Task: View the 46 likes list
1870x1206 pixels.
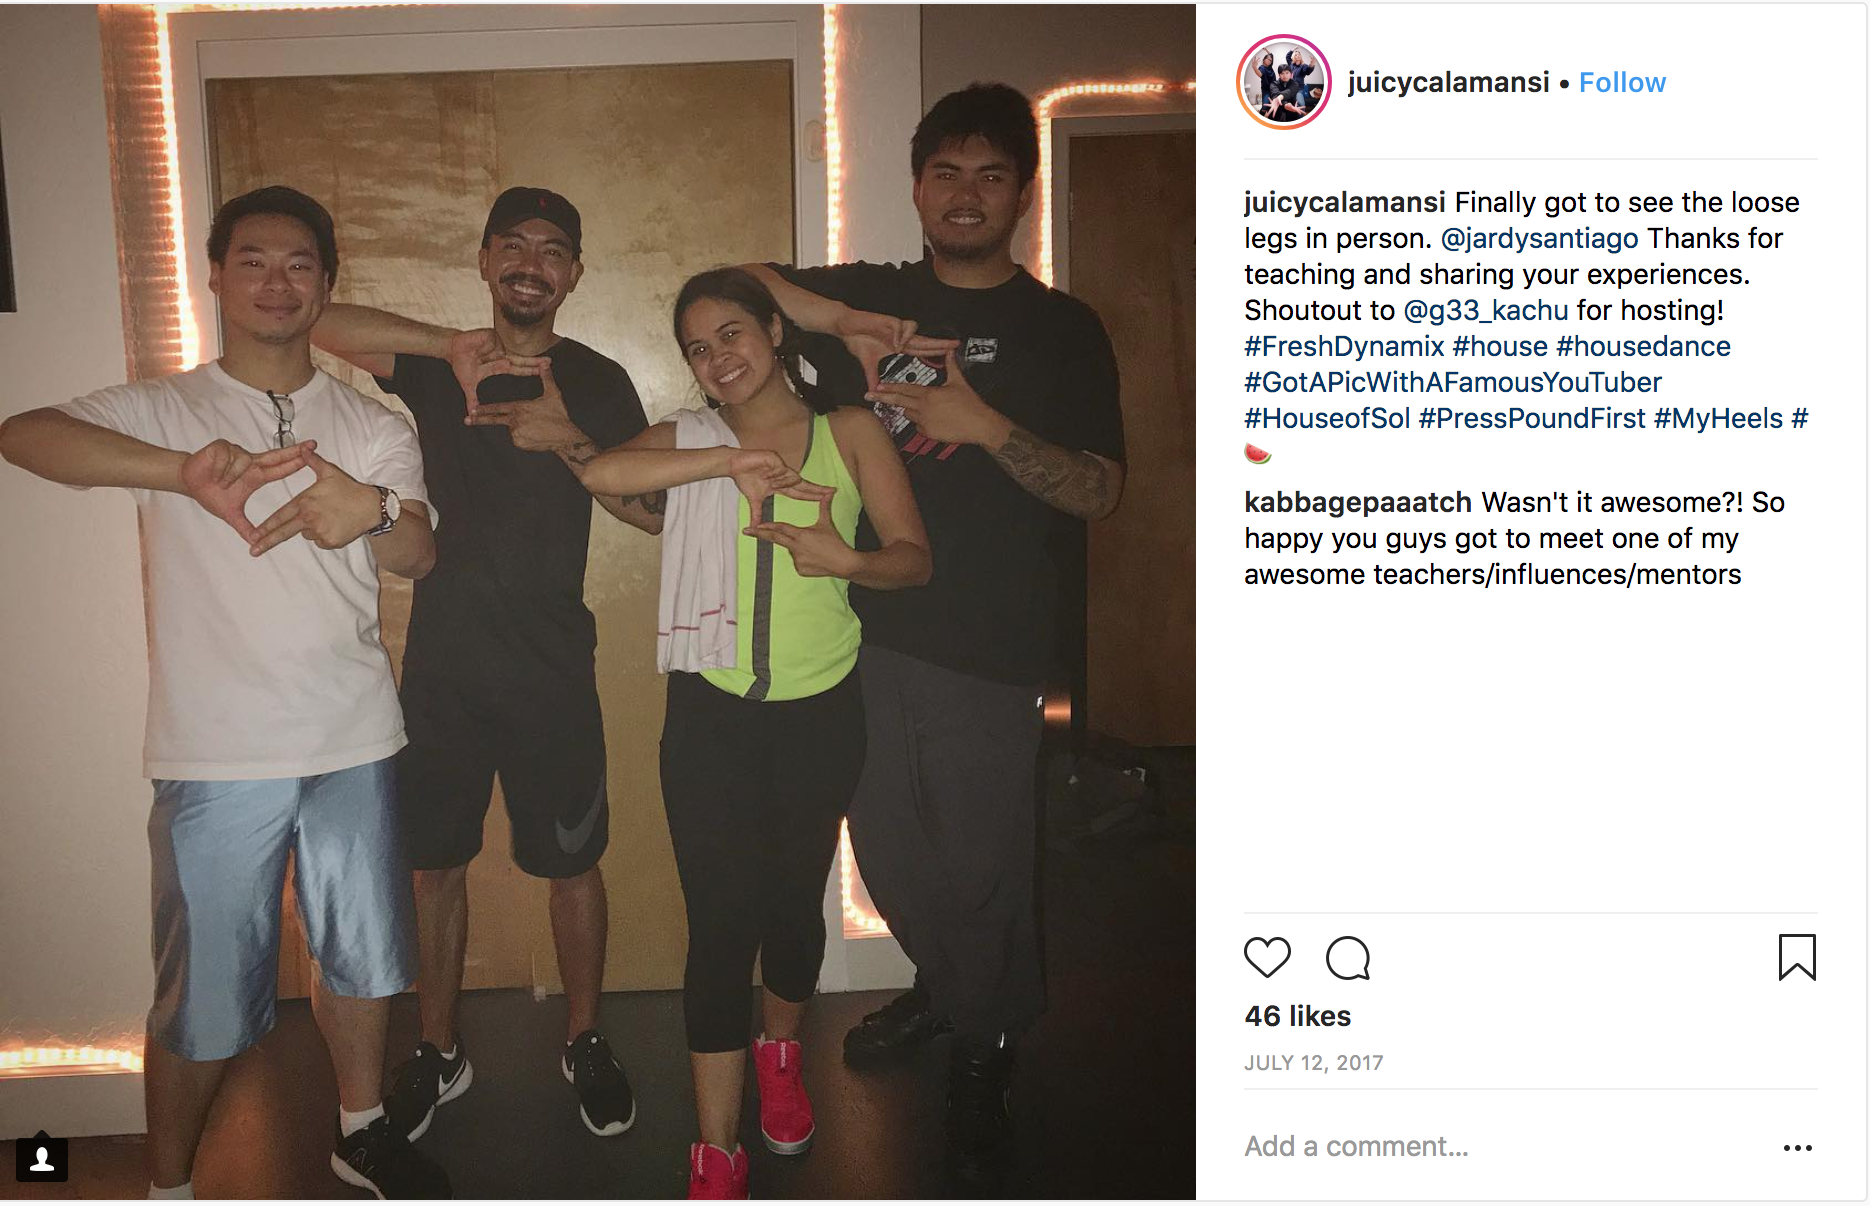Action: (1297, 1016)
